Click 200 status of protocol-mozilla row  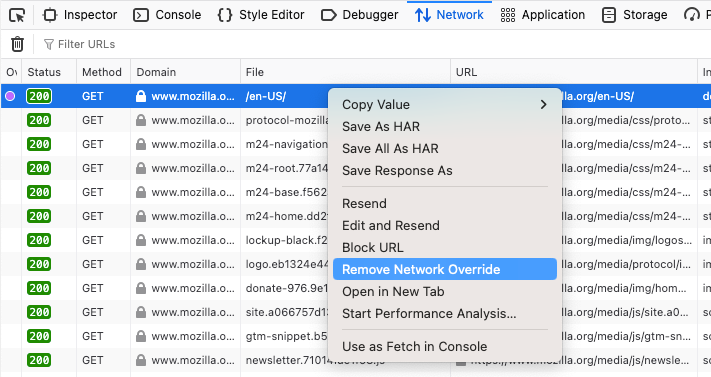click(x=39, y=120)
